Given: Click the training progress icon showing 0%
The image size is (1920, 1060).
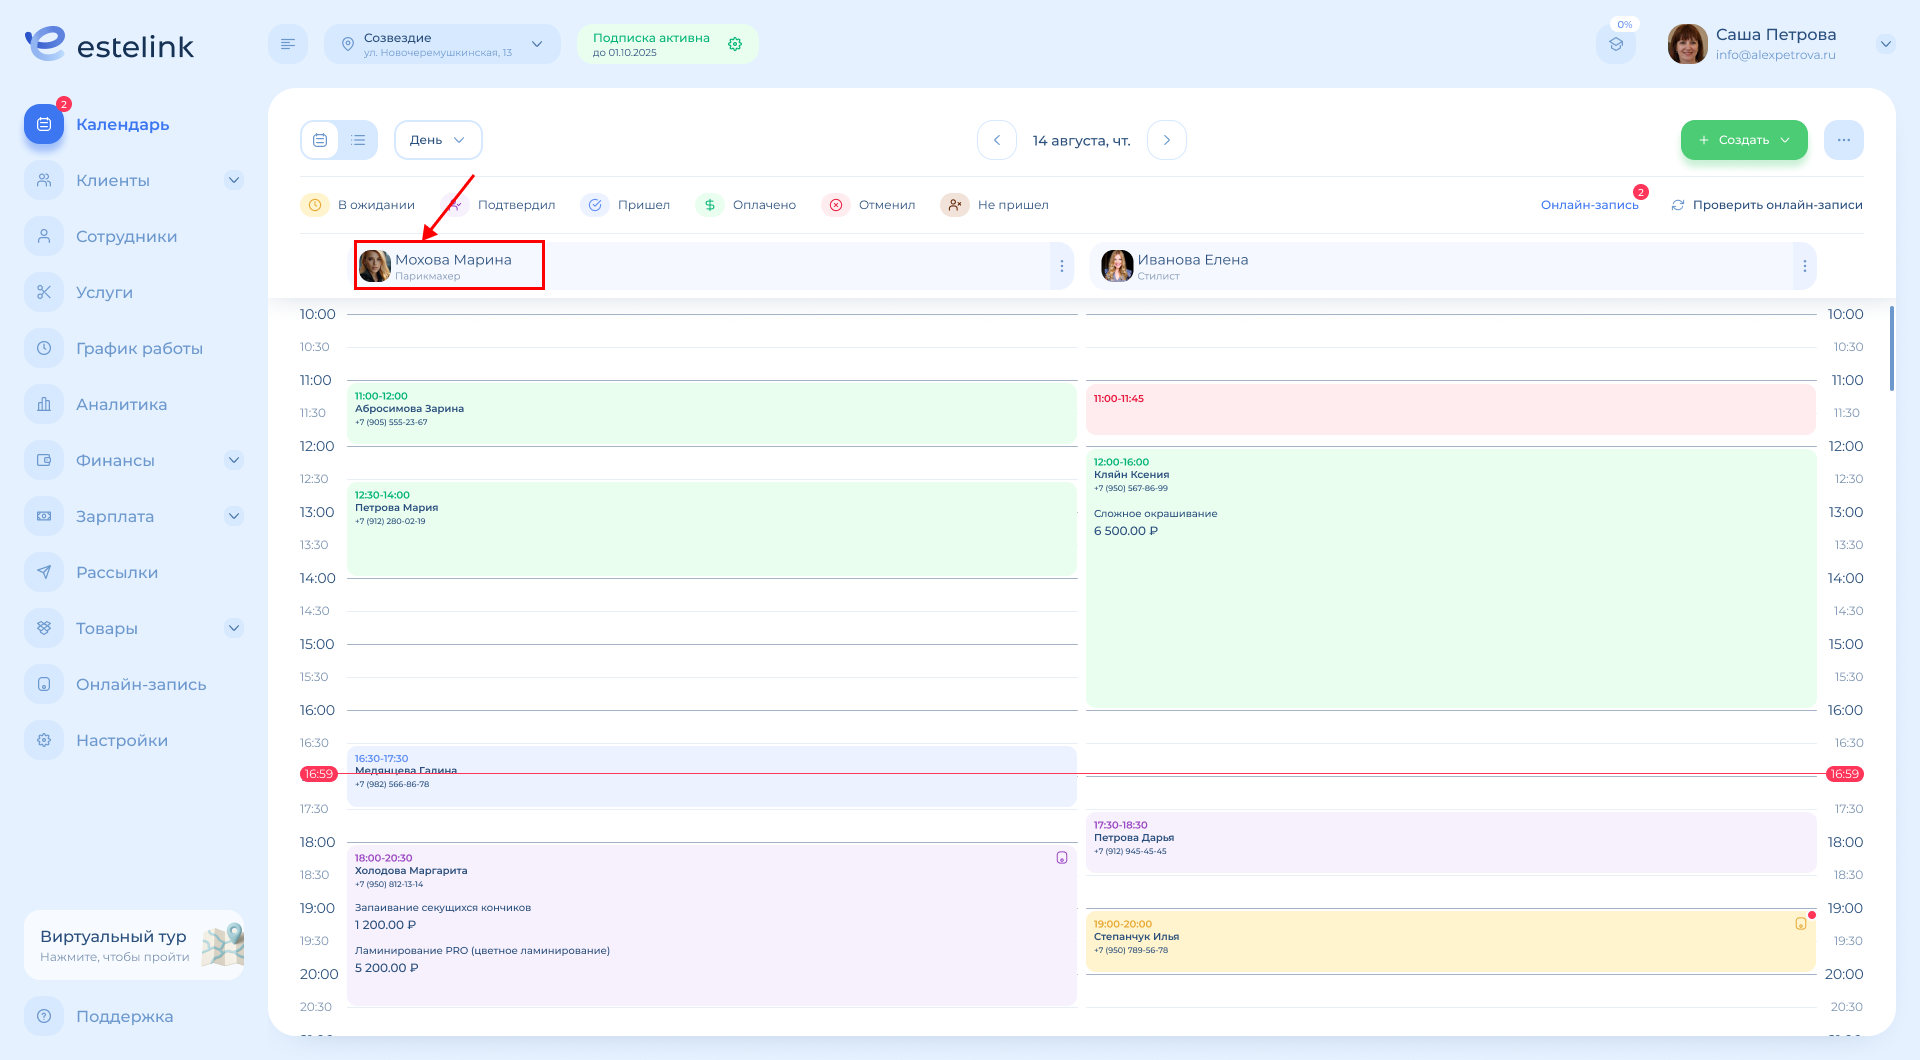Looking at the screenshot, I should [1615, 44].
